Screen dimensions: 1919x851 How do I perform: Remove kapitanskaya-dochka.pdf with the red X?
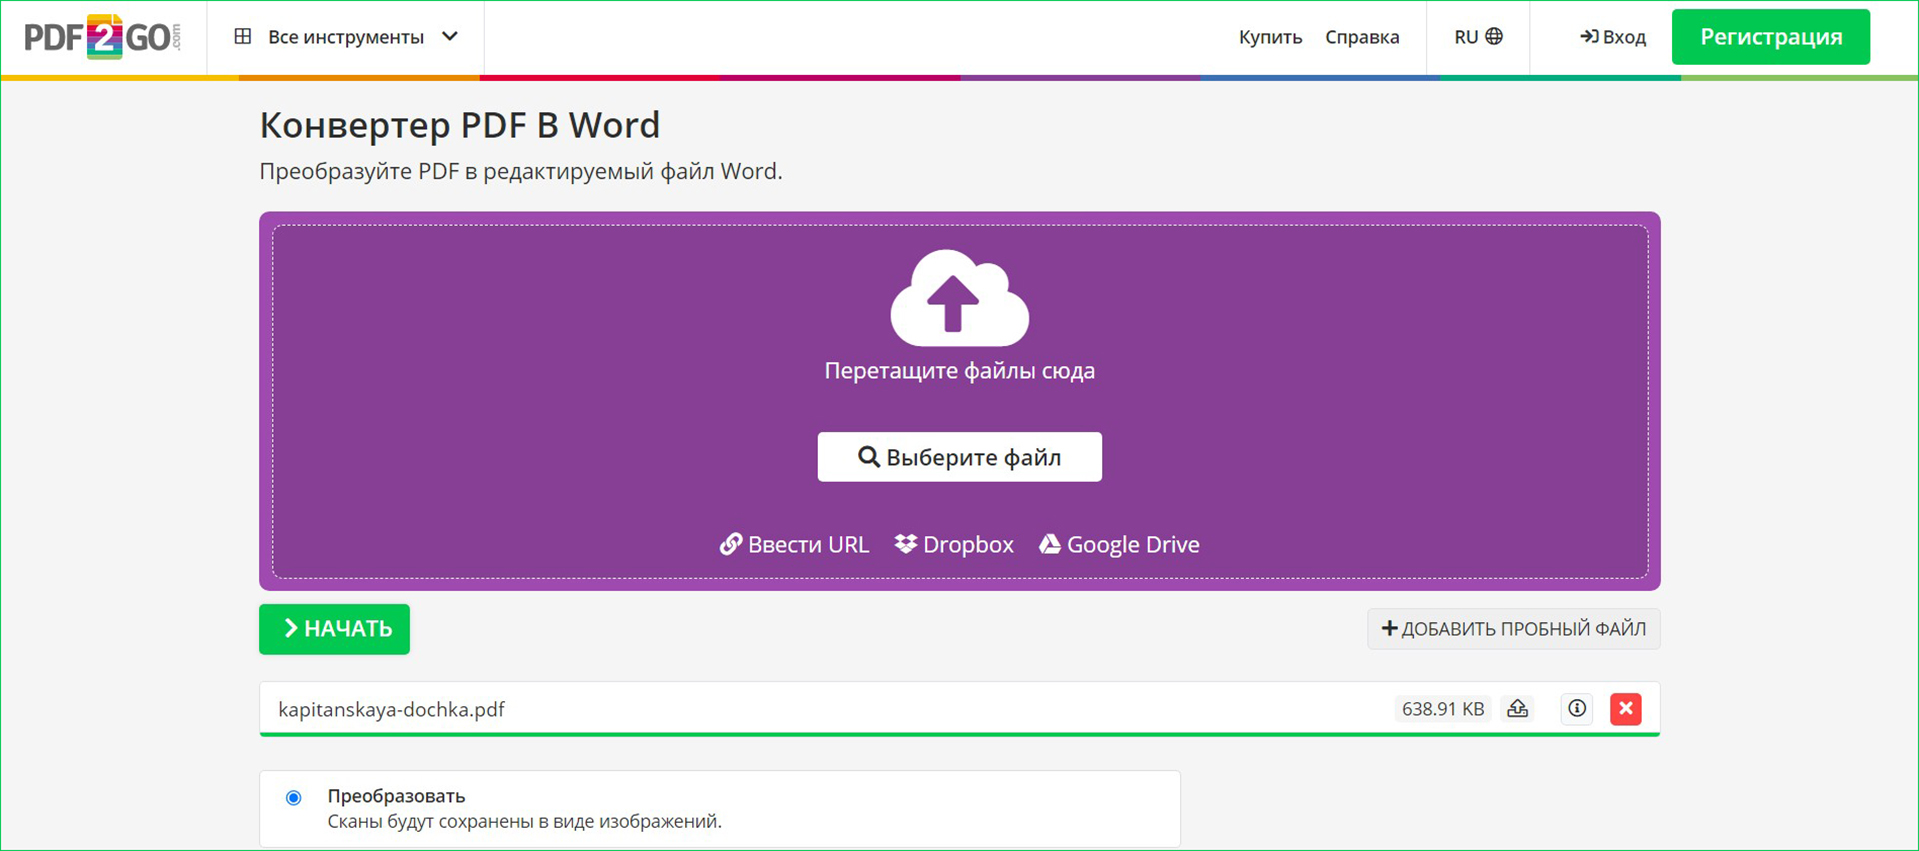point(1626,709)
